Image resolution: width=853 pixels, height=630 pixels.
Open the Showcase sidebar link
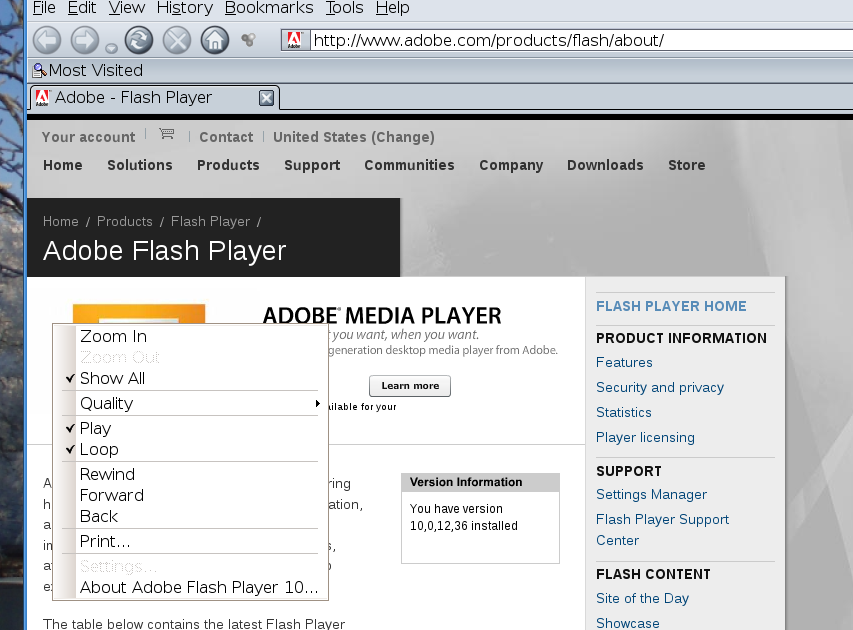[628, 623]
